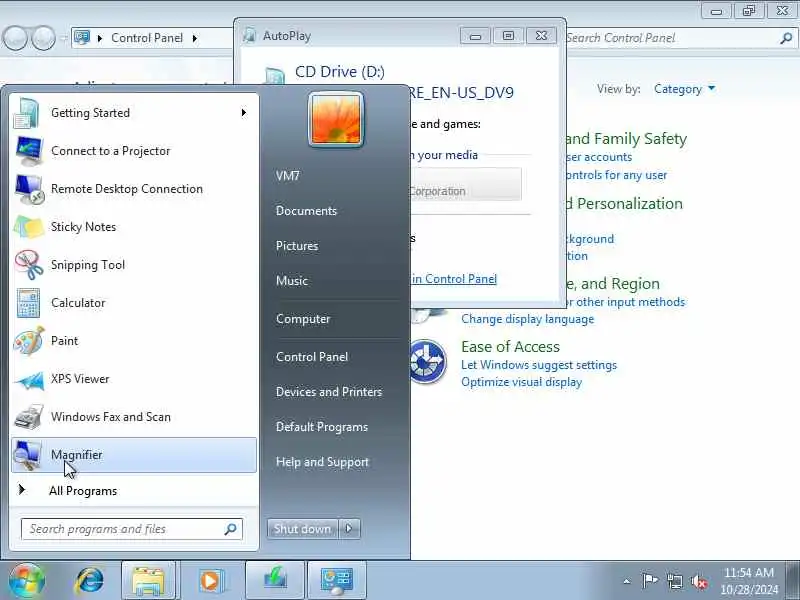800x600 pixels.
Task: Click the Control Panel address bar icon
Action: click(x=82, y=38)
